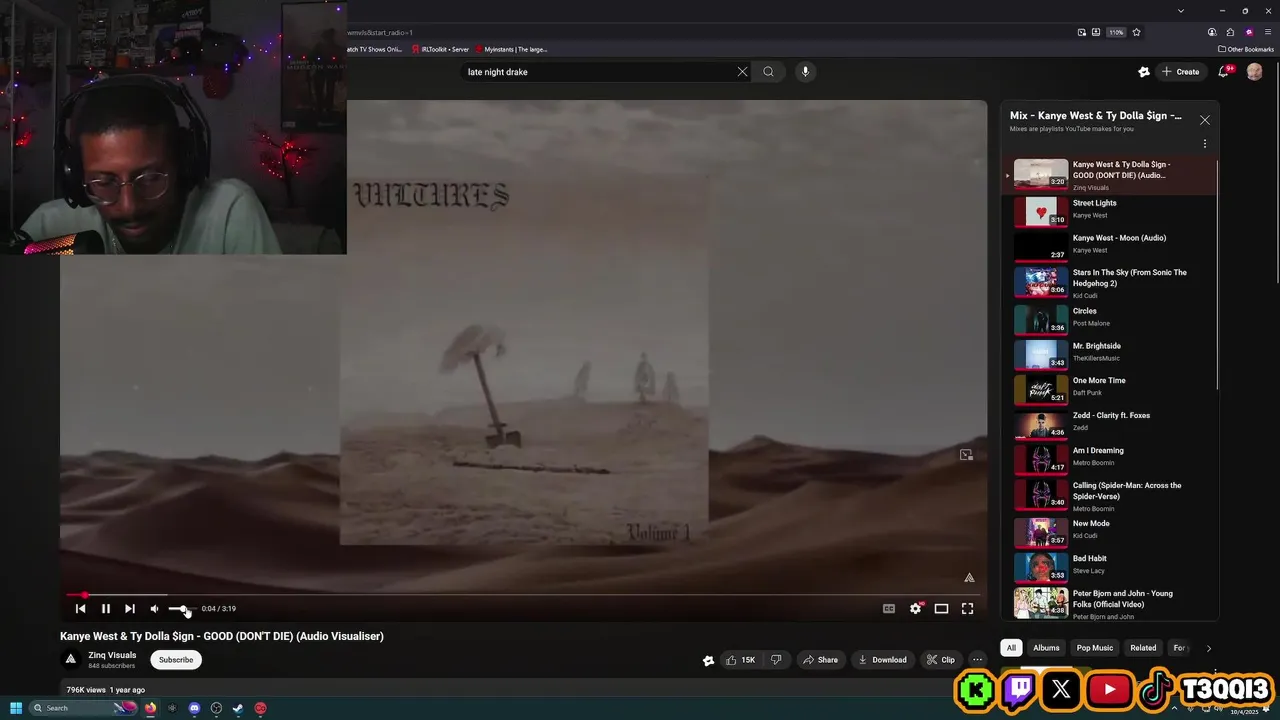The height and width of the screenshot is (720, 1280).
Task: Open the browser extensions puzzle icon
Action: [x=1230, y=32]
